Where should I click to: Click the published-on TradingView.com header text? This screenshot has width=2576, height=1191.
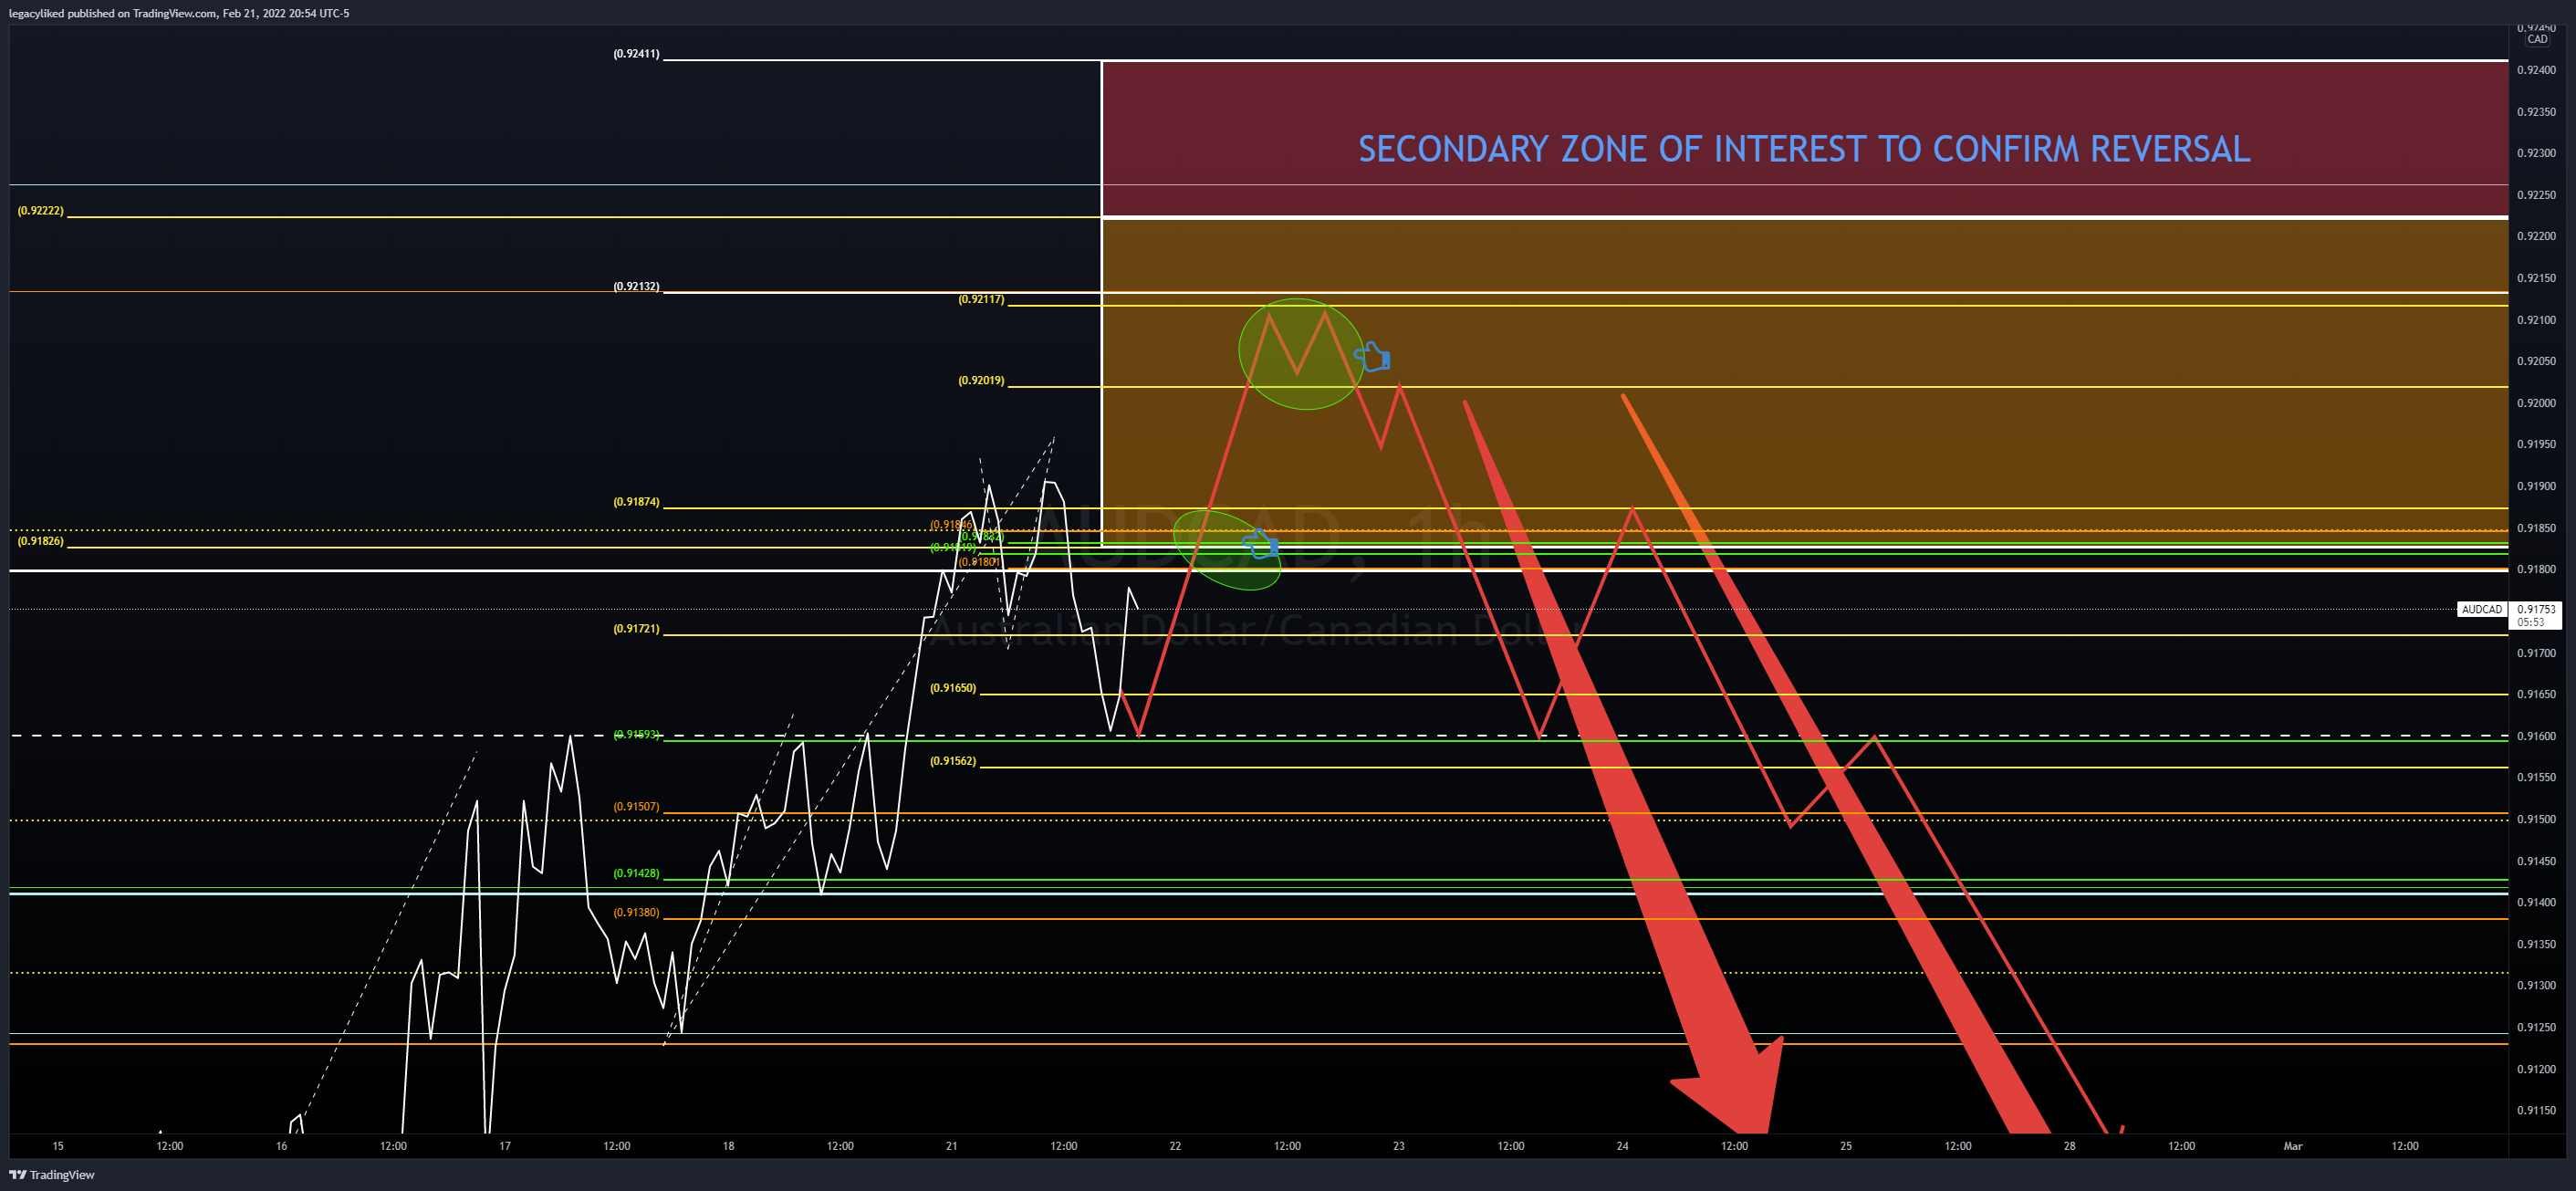point(179,13)
